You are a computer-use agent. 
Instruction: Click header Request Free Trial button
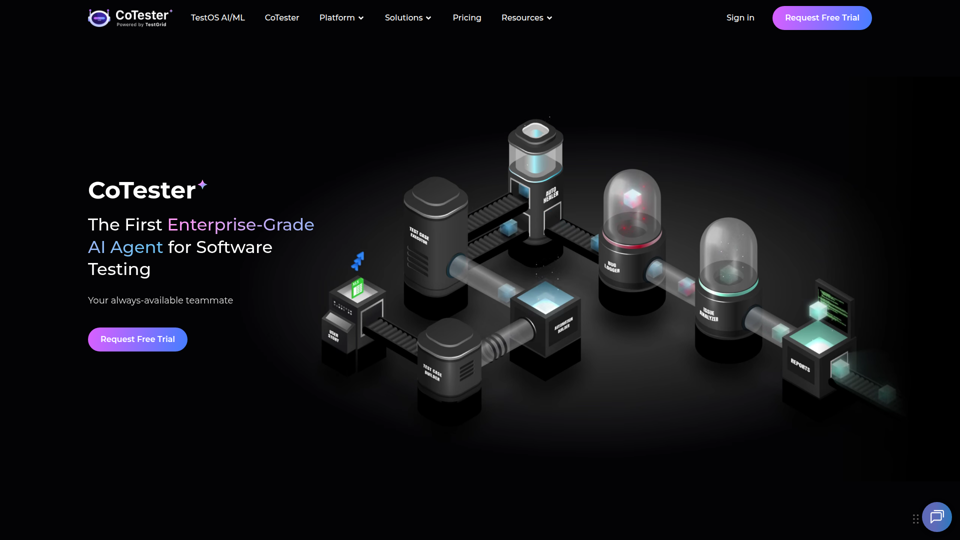pos(822,18)
